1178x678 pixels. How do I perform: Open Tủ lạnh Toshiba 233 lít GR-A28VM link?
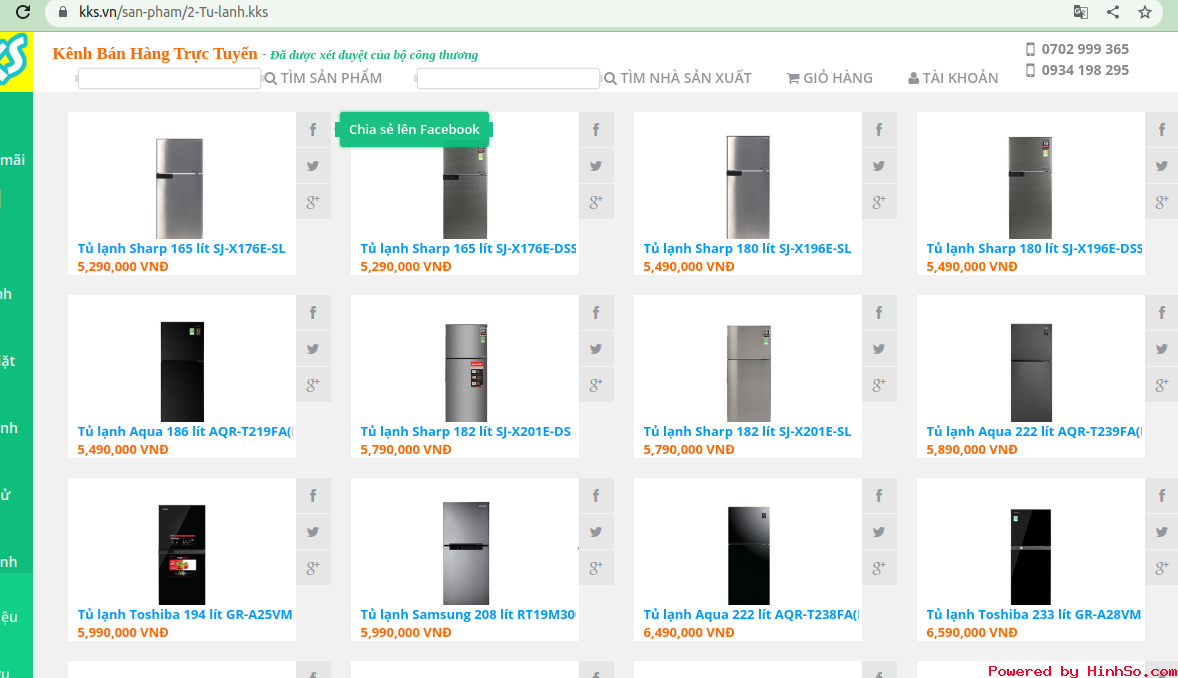pyautogui.click(x=1034, y=615)
